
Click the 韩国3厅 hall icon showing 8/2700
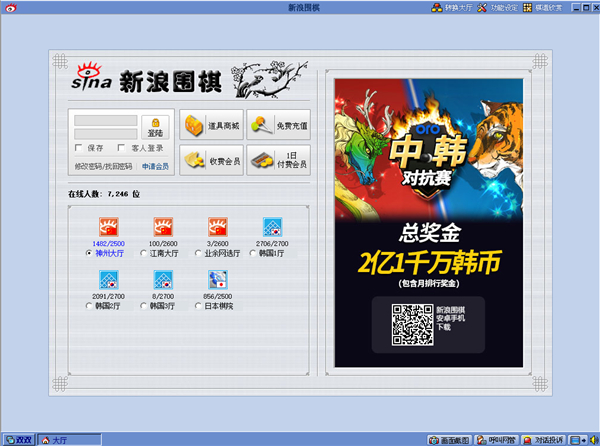(x=163, y=280)
